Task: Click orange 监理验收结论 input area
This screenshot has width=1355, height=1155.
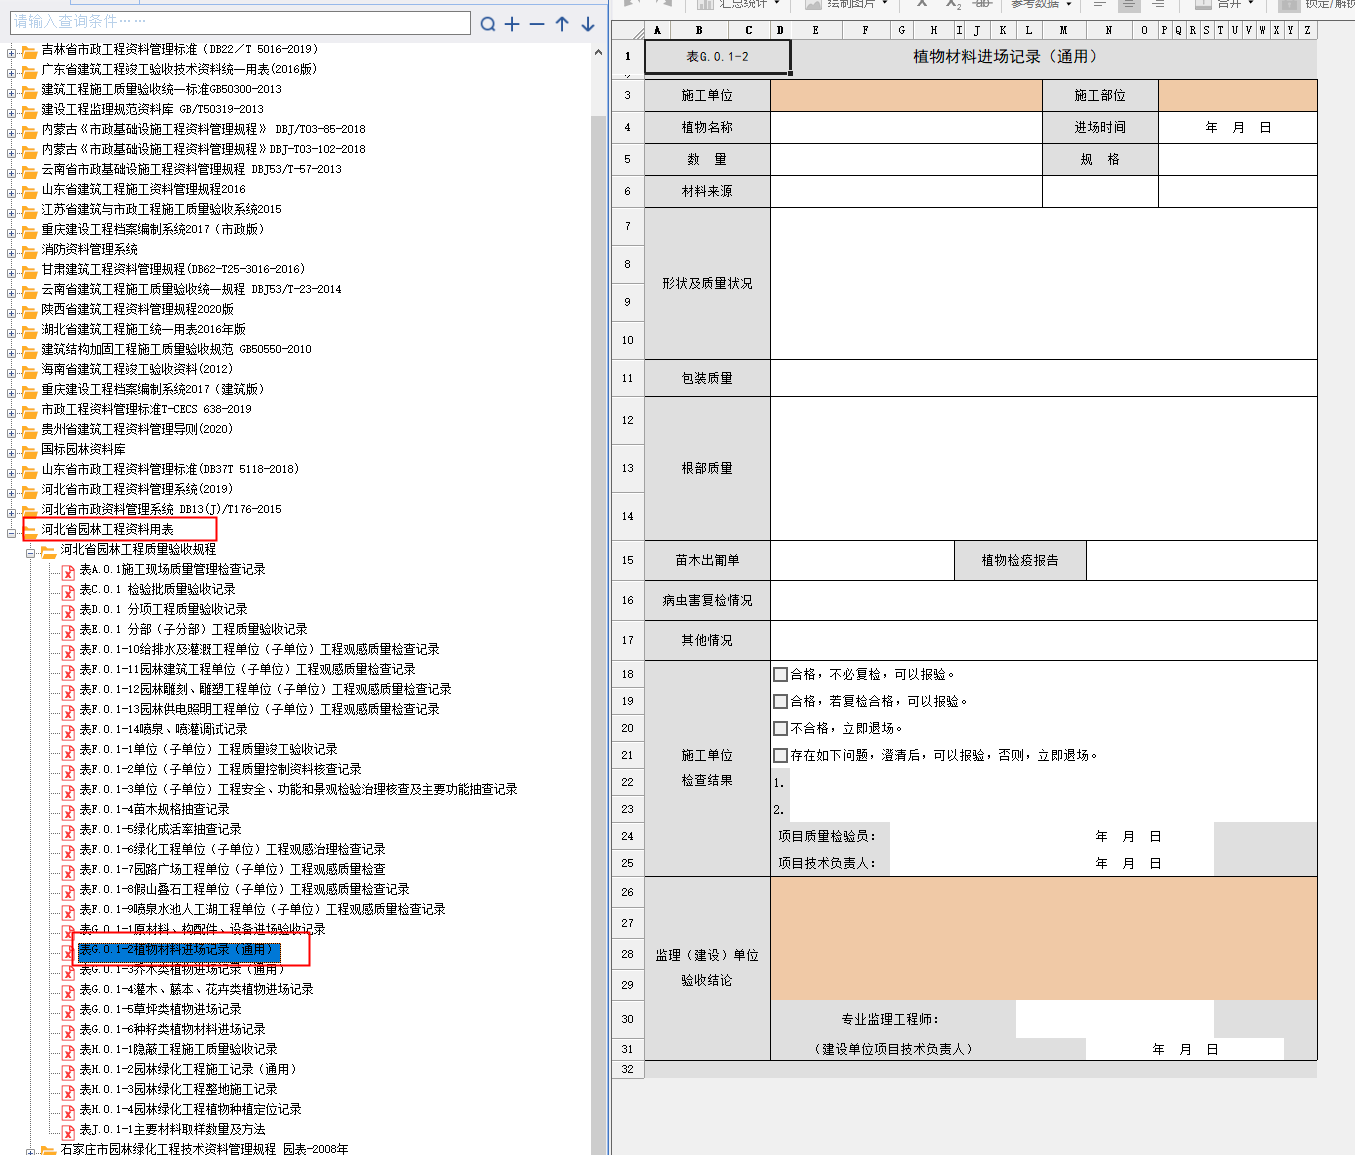Action: pyautogui.click(x=1044, y=939)
